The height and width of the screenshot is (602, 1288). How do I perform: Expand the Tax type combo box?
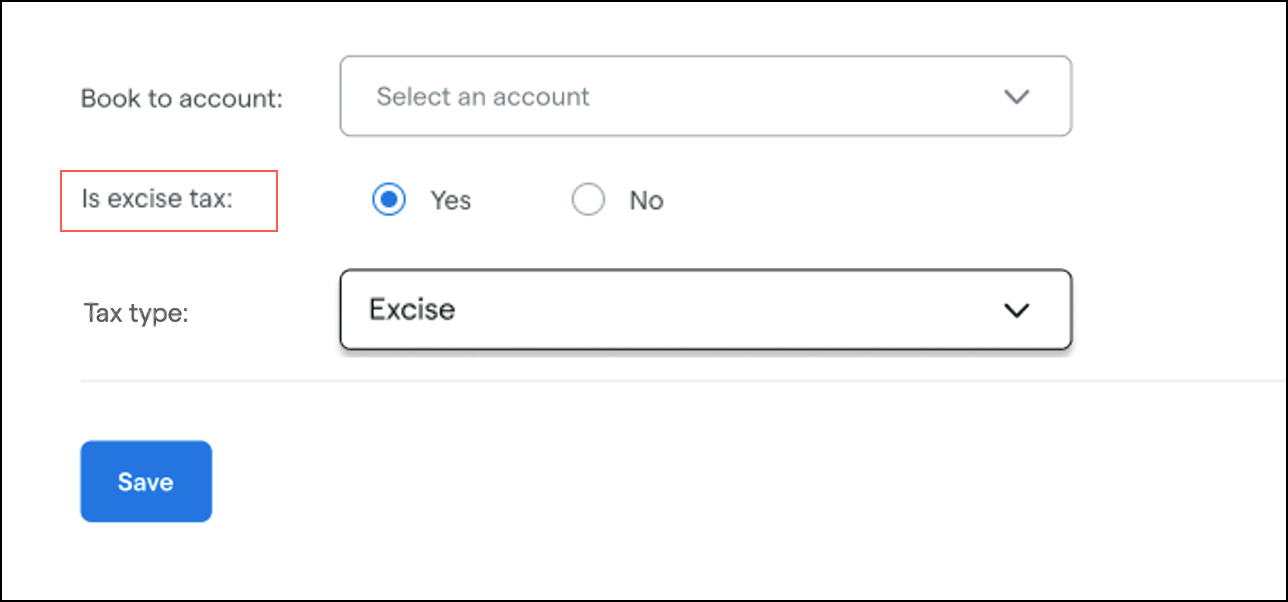tap(705, 309)
